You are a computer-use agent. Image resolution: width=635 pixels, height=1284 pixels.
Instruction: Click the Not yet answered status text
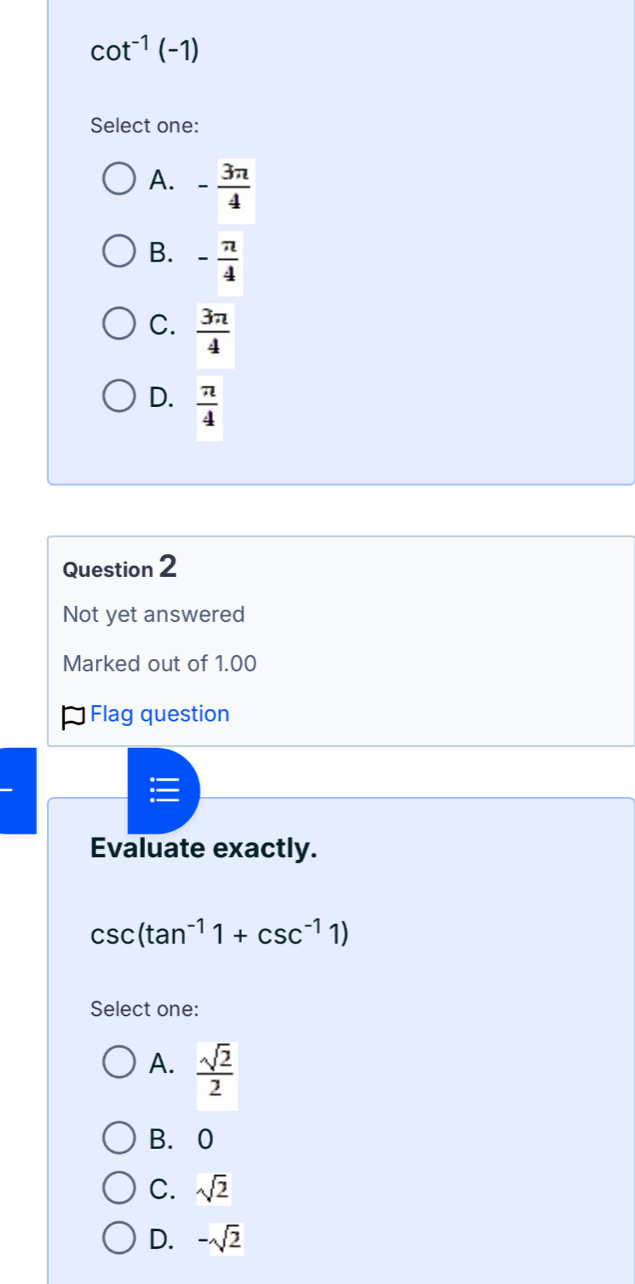click(154, 614)
